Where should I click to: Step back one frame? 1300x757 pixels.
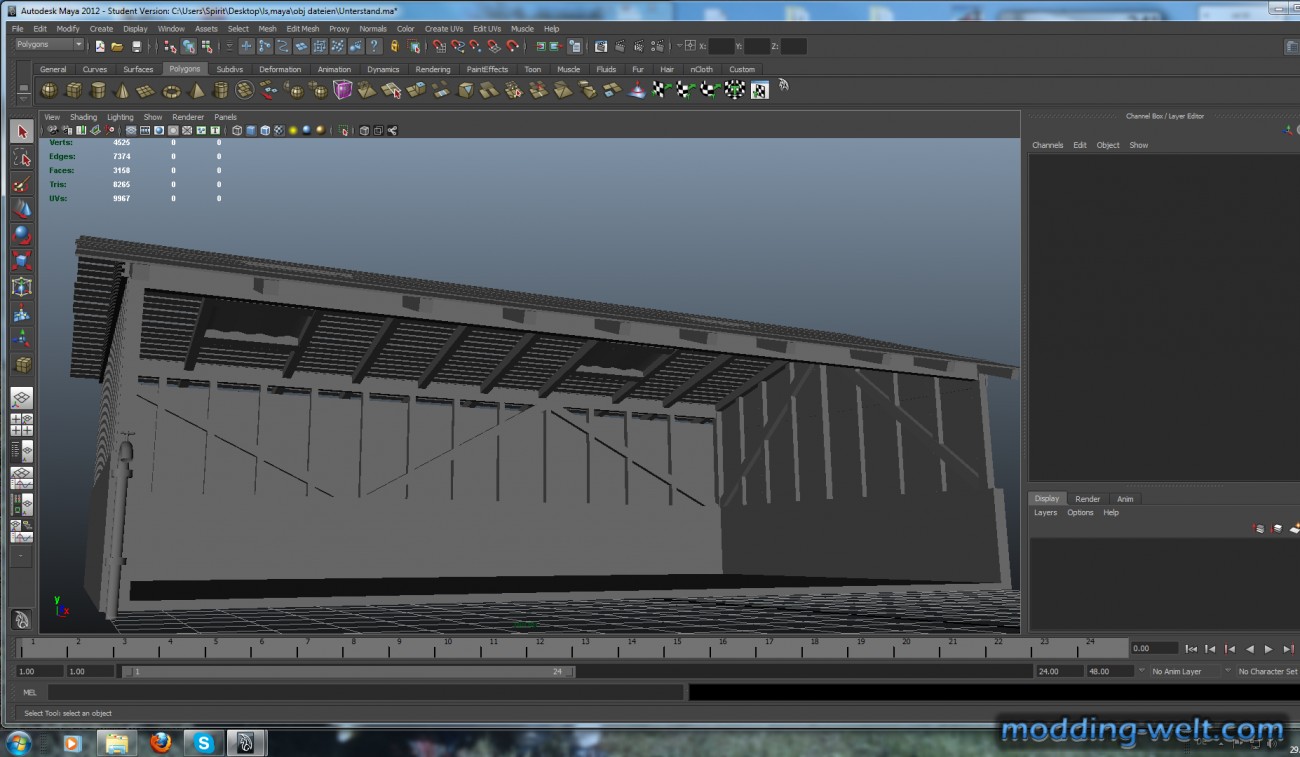pyautogui.click(x=1210, y=649)
